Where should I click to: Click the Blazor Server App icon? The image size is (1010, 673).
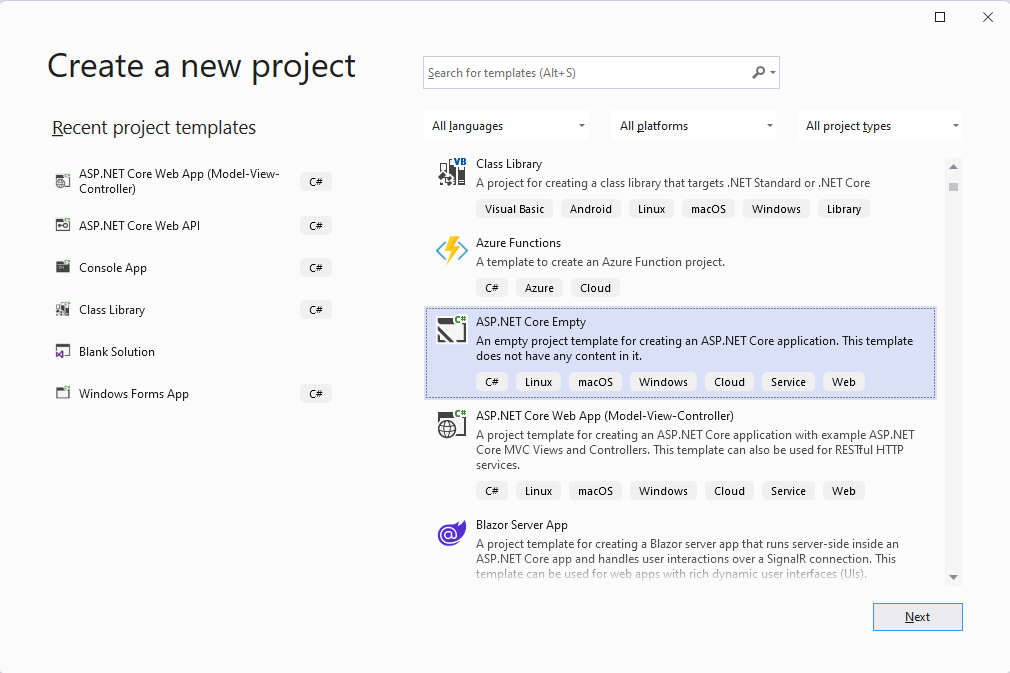click(452, 533)
